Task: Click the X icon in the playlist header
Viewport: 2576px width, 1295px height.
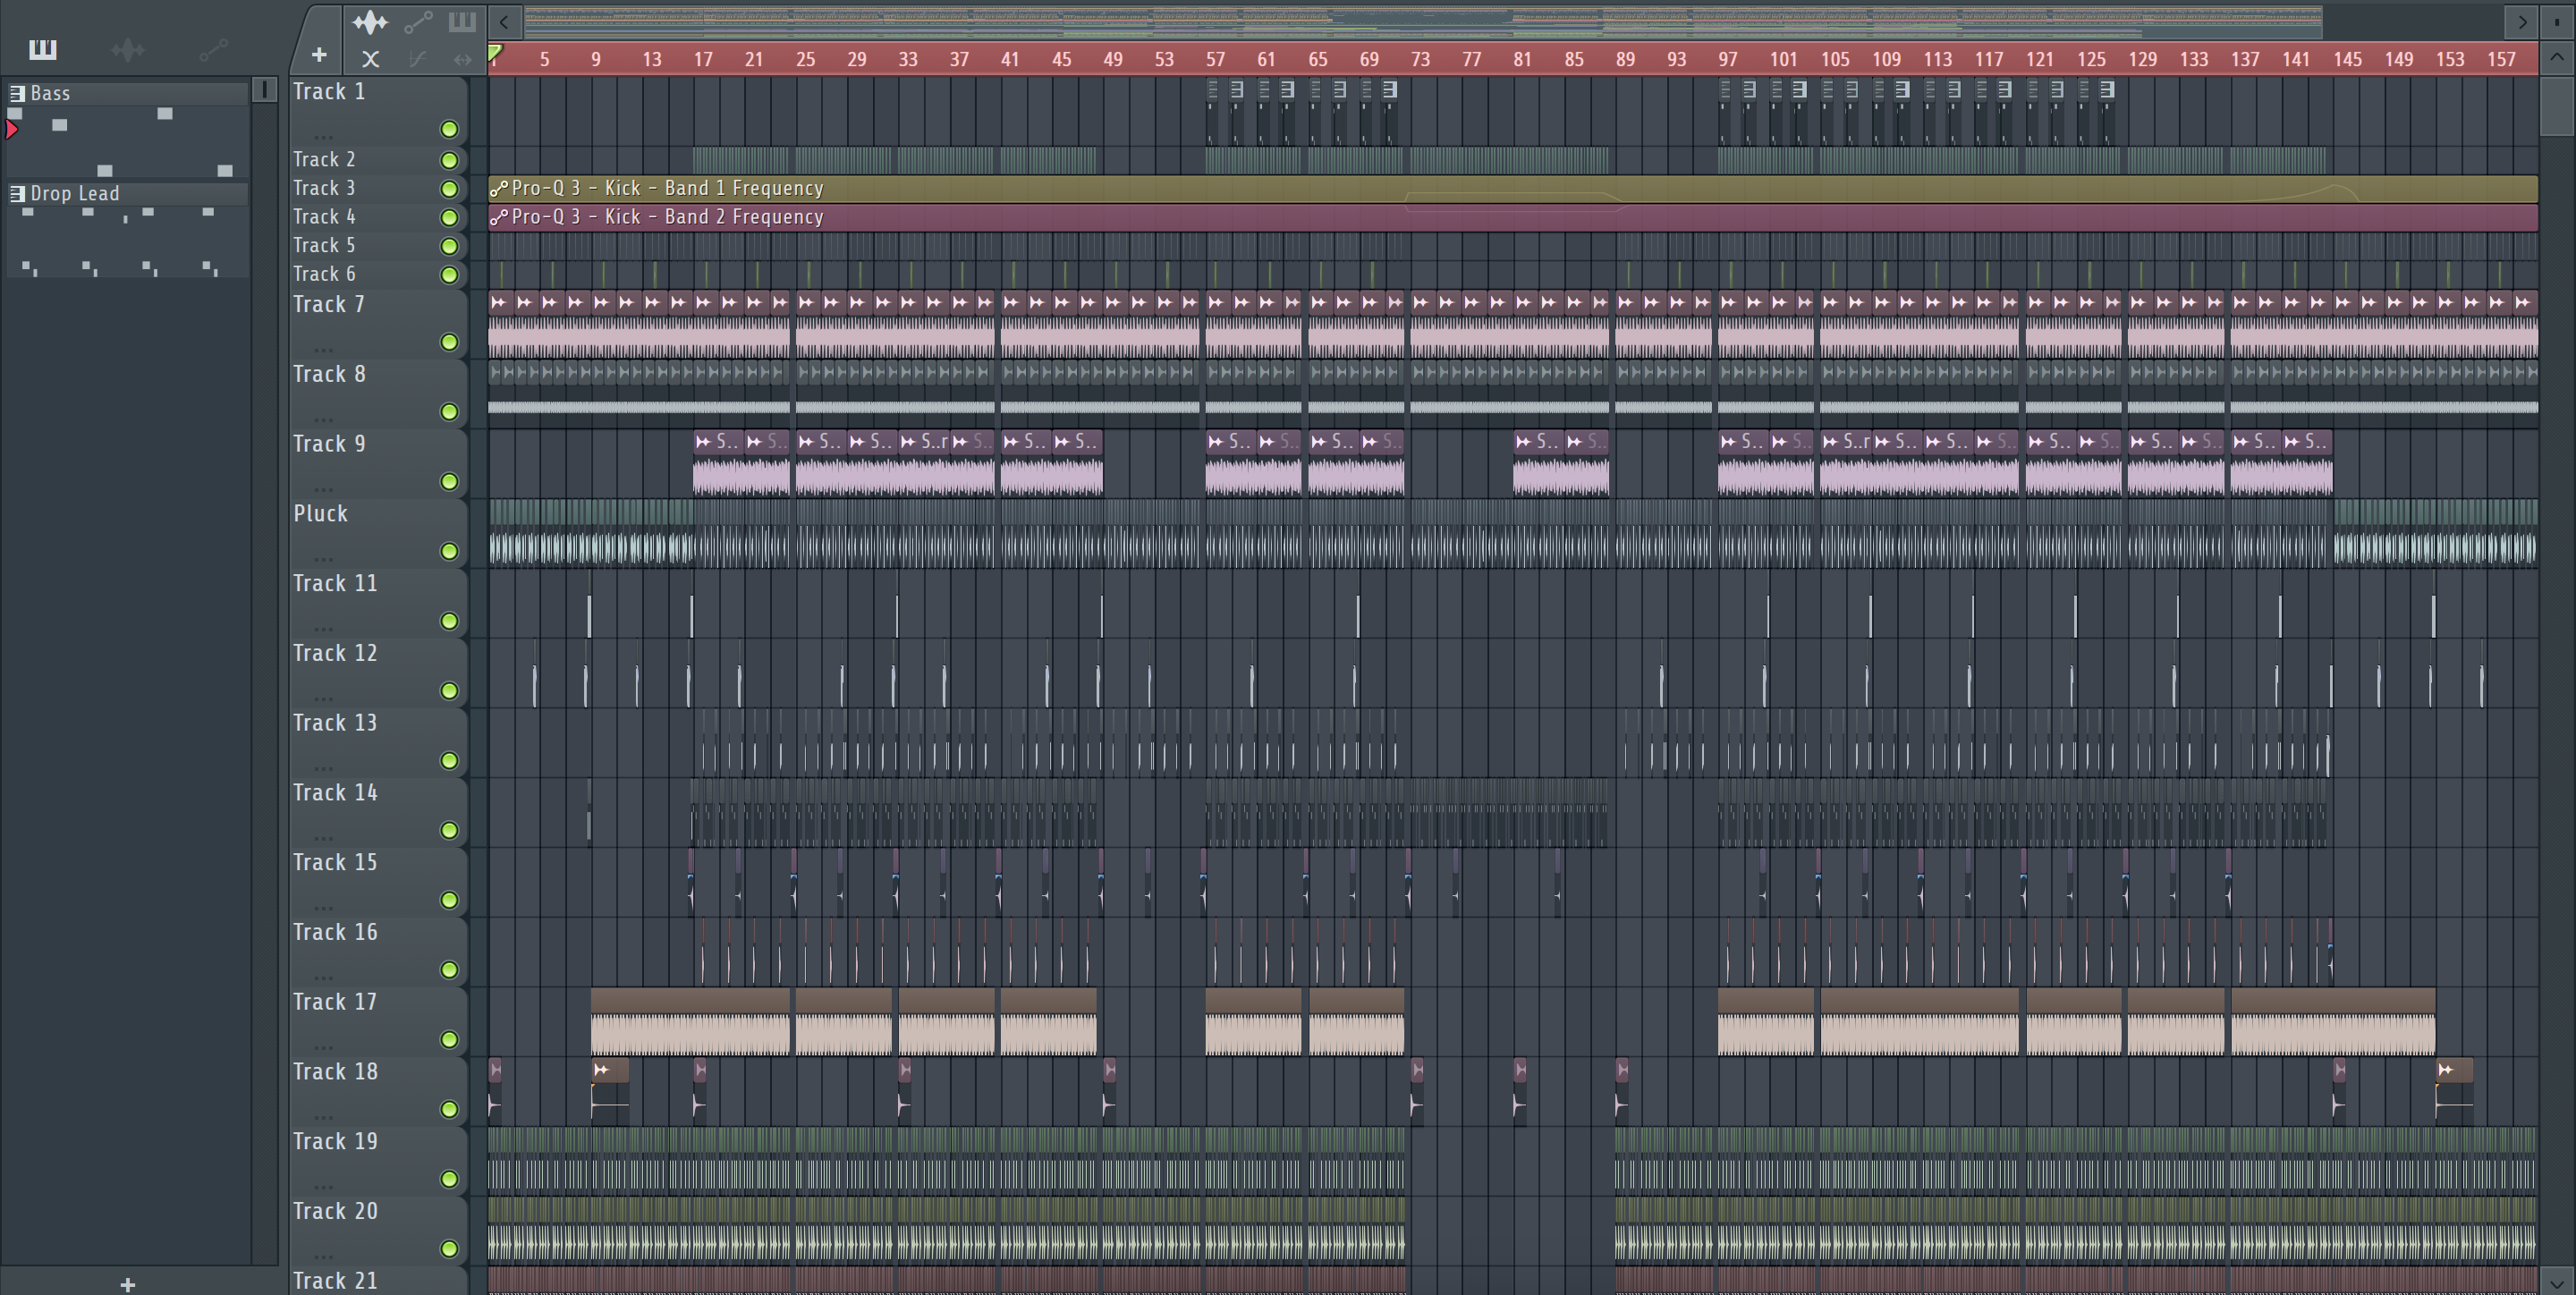Action: pos(370,59)
